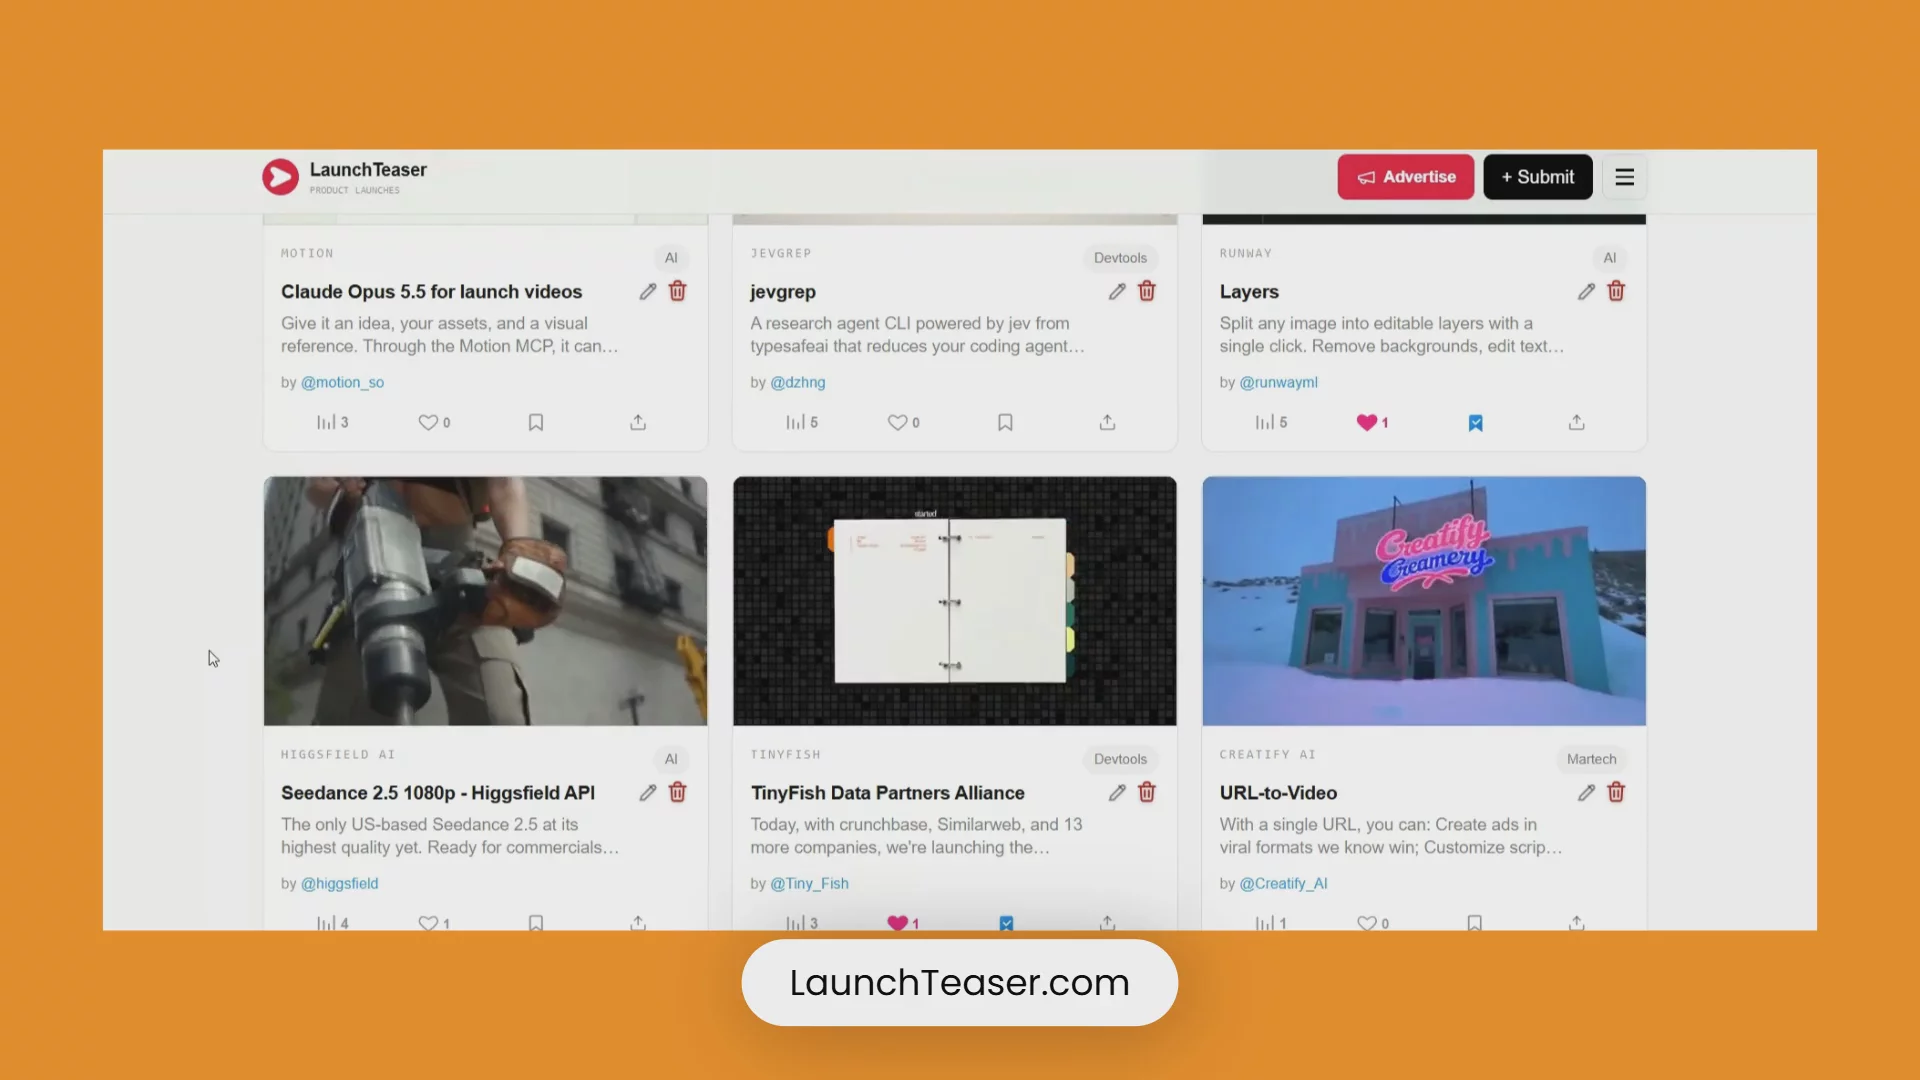Remove bookmark from the Layers post

tap(1475, 423)
